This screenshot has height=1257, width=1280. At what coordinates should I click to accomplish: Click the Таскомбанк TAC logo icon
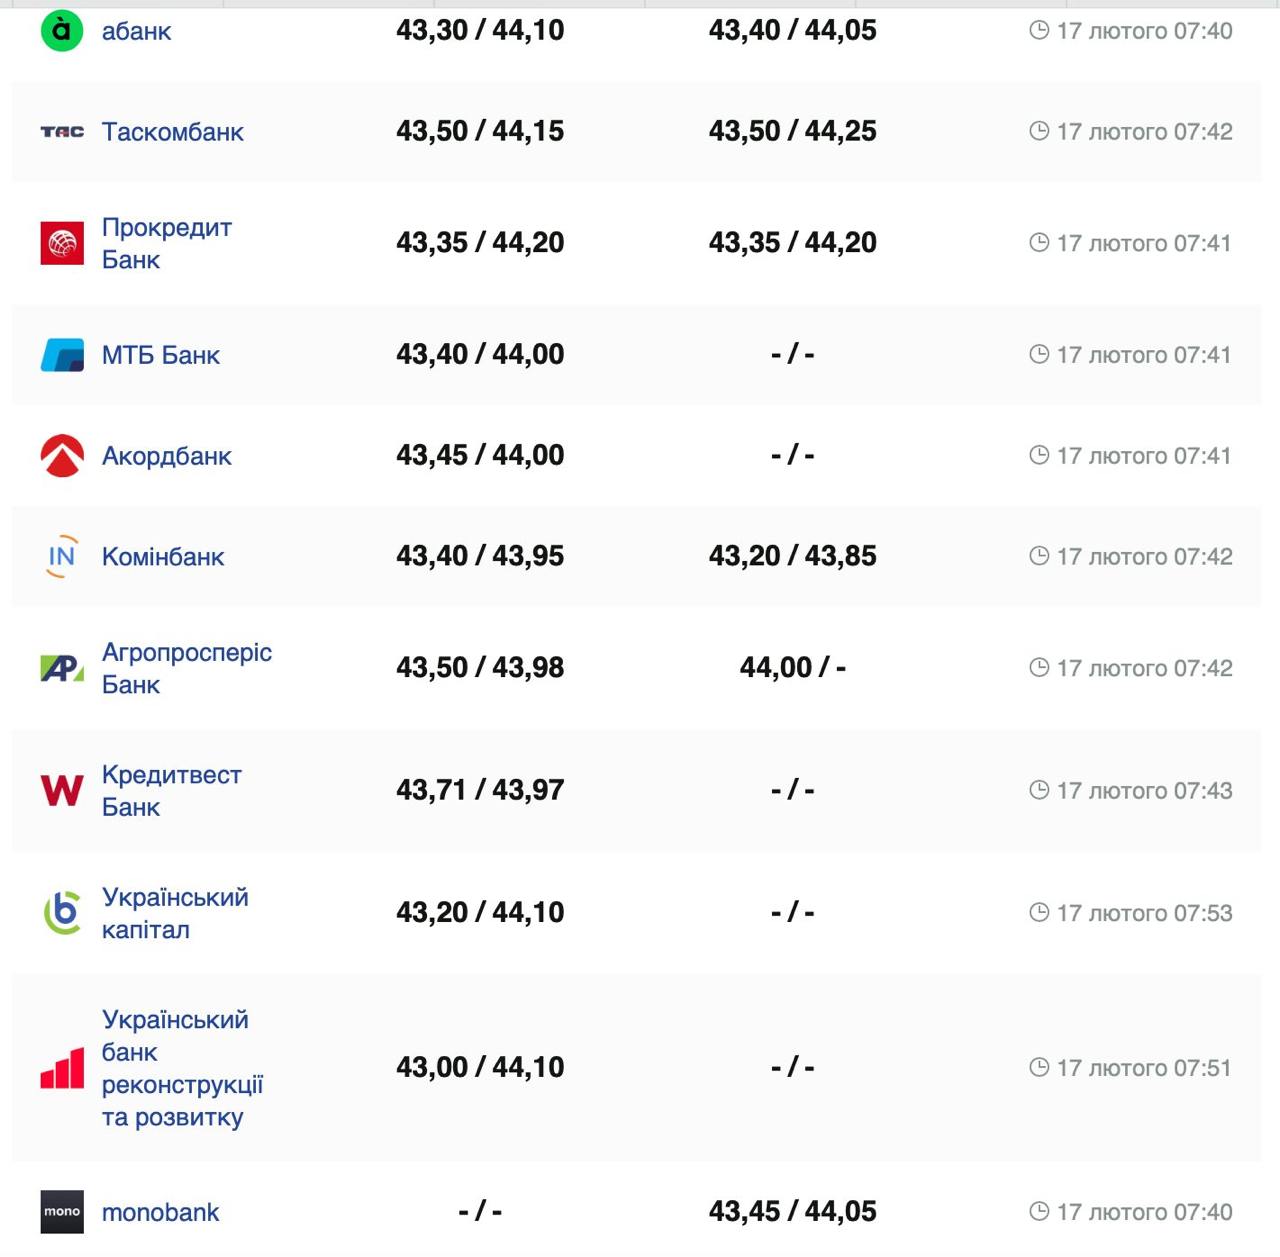click(62, 131)
